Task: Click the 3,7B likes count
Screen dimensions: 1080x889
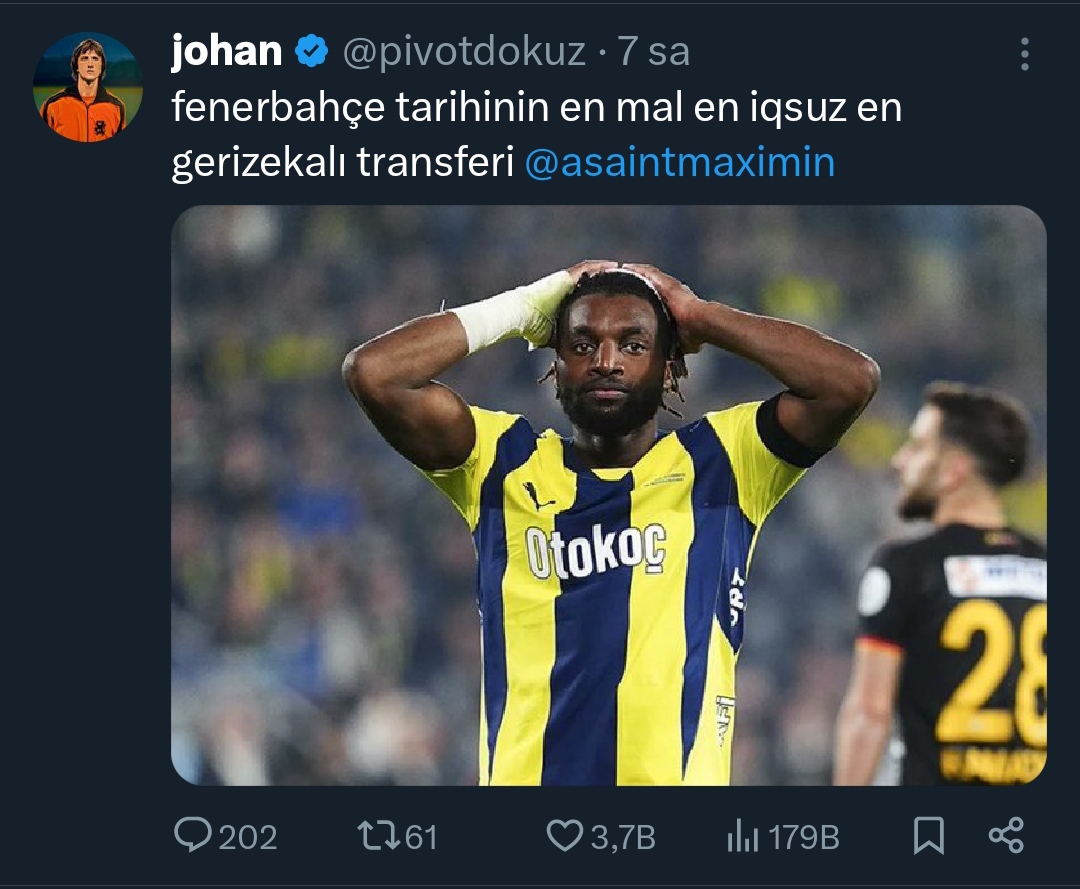Action: pos(623,837)
